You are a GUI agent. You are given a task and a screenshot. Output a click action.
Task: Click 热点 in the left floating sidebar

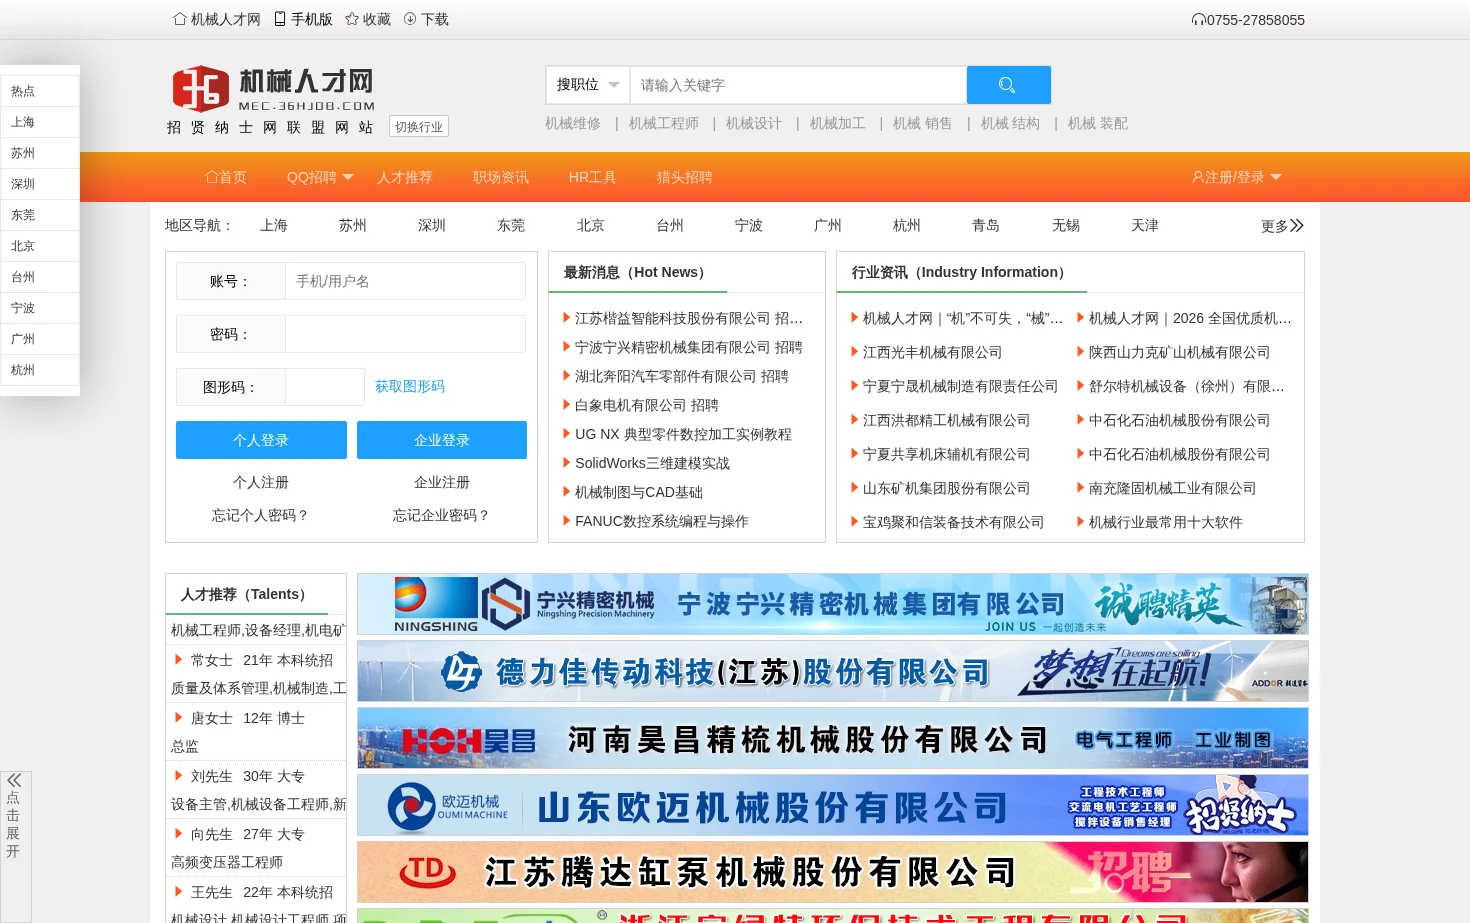(x=40, y=91)
